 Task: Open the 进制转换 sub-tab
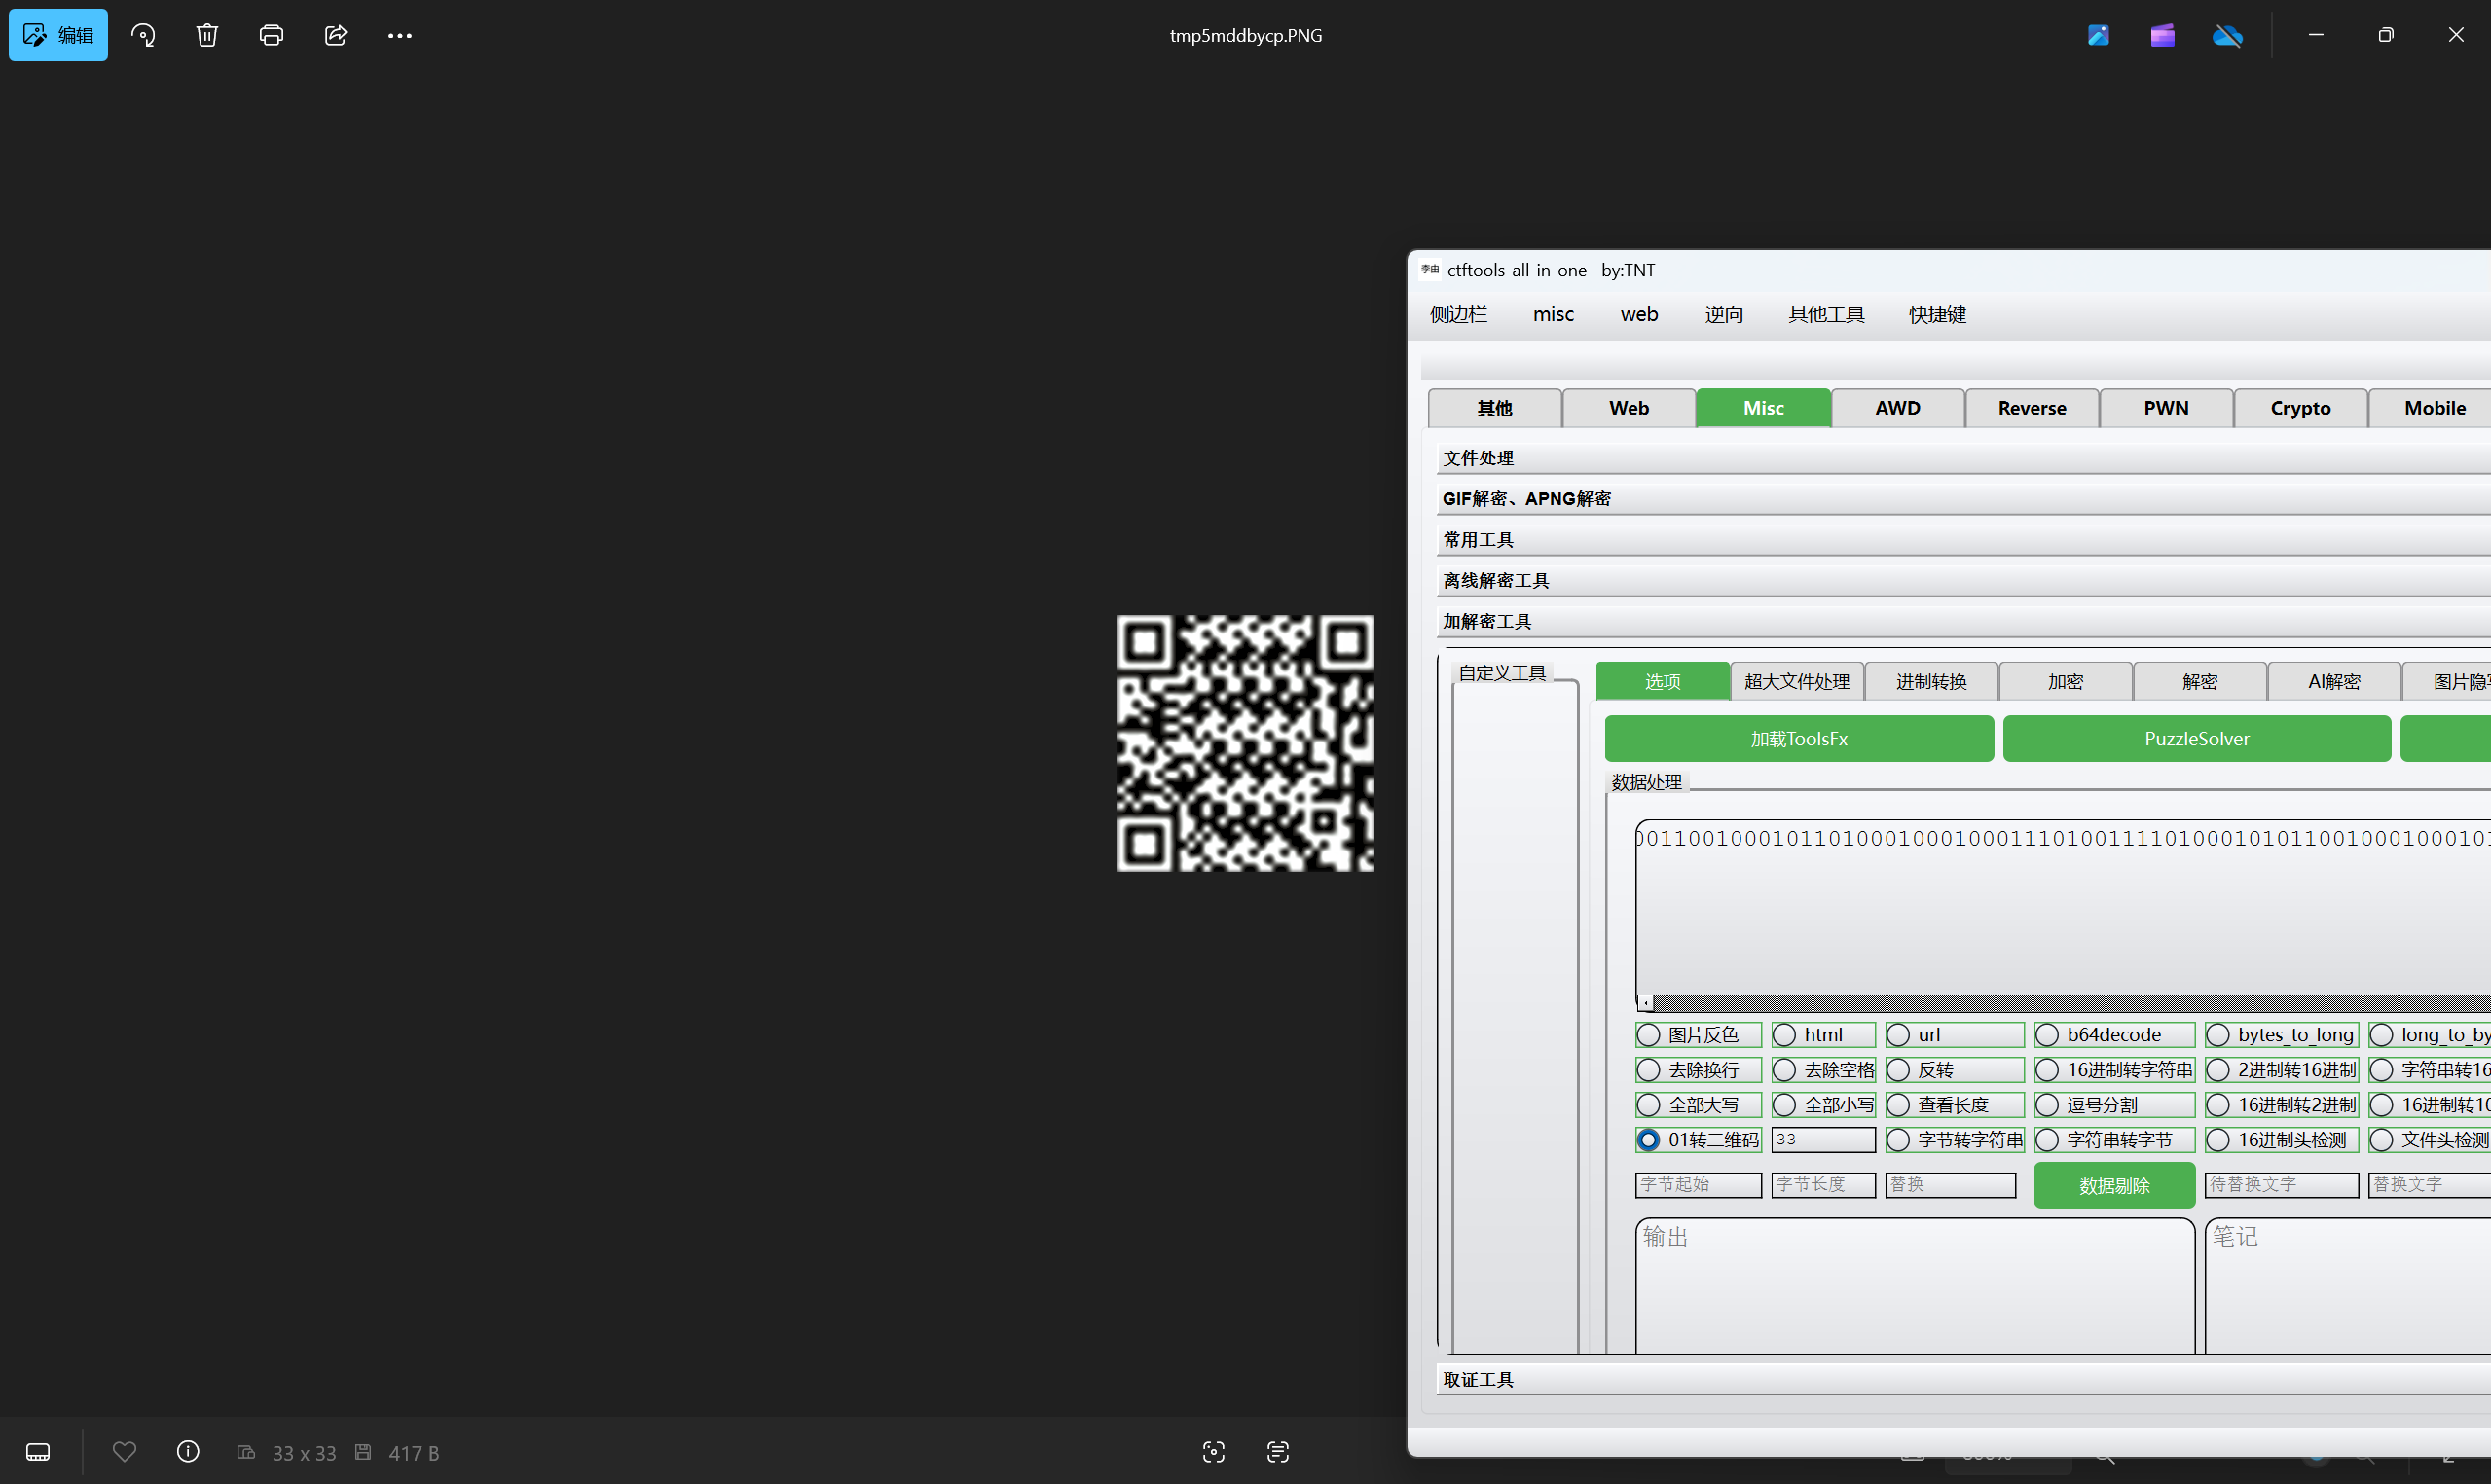tap(1931, 682)
